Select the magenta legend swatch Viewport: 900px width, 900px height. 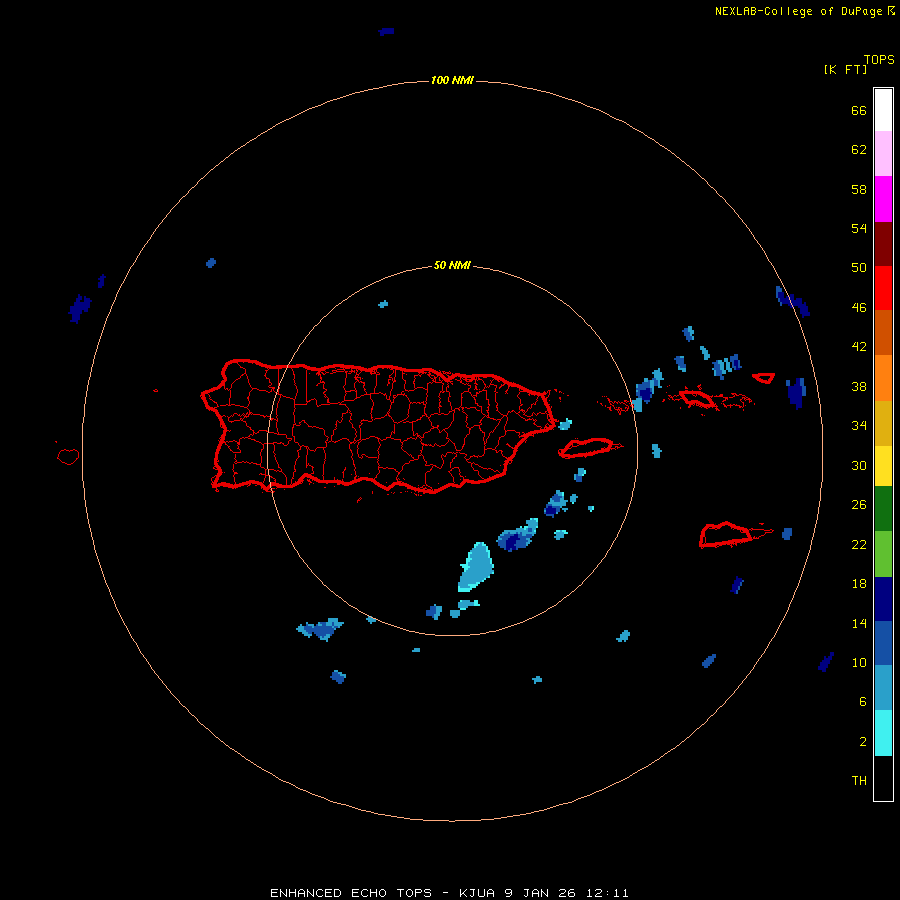pos(883,199)
